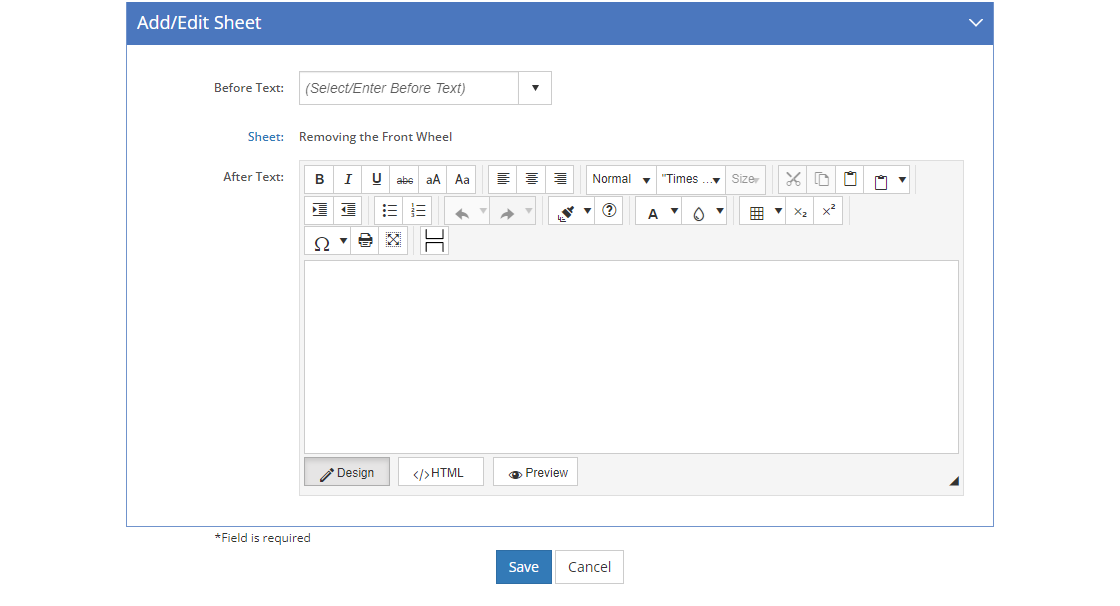Open table options dropdown arrow

point(779,212)
